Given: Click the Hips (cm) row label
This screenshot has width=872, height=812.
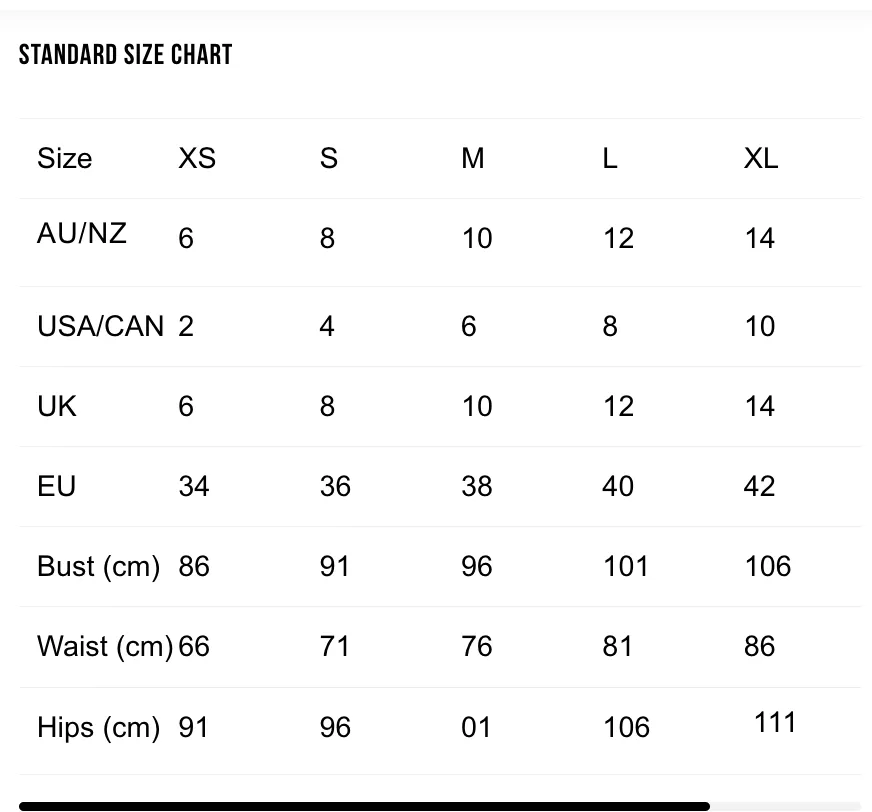Looking at the screenshot, I should [98, 727].
